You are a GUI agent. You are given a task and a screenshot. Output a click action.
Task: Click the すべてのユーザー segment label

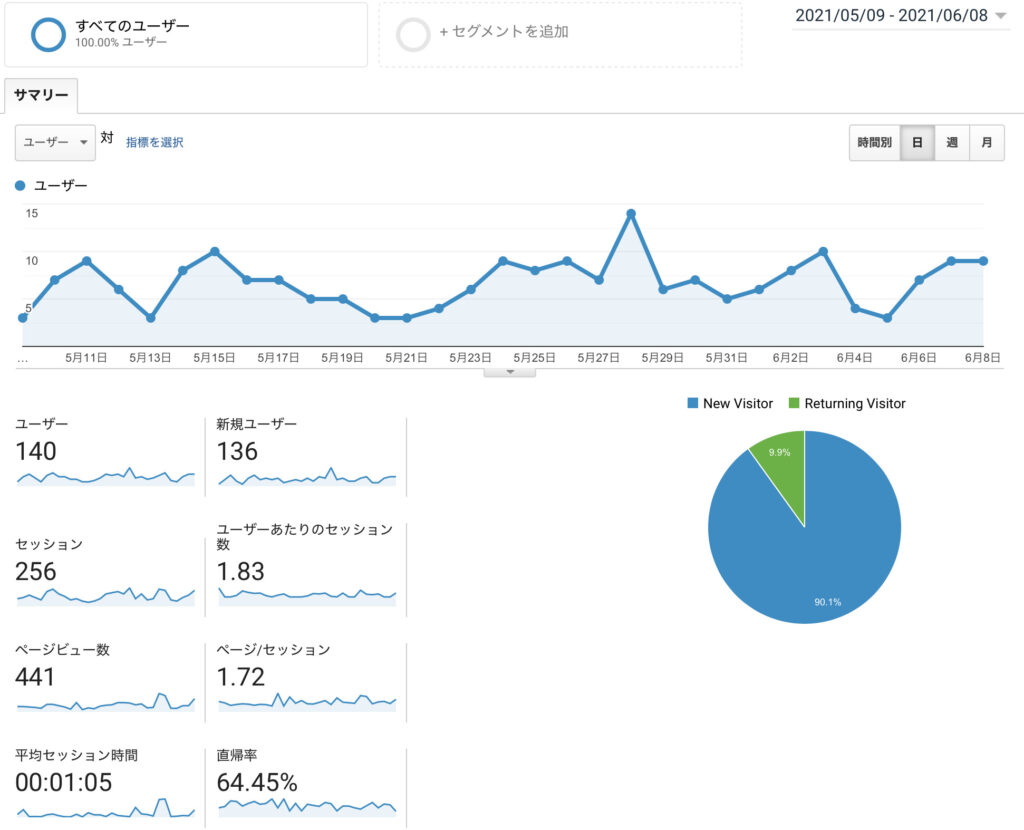point(133,25)
